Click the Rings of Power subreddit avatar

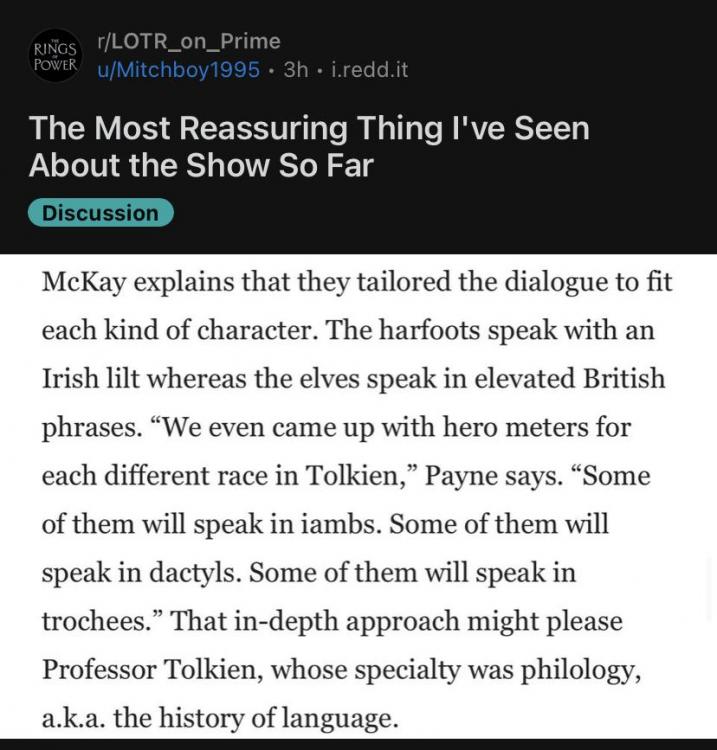tap(56, 56)
